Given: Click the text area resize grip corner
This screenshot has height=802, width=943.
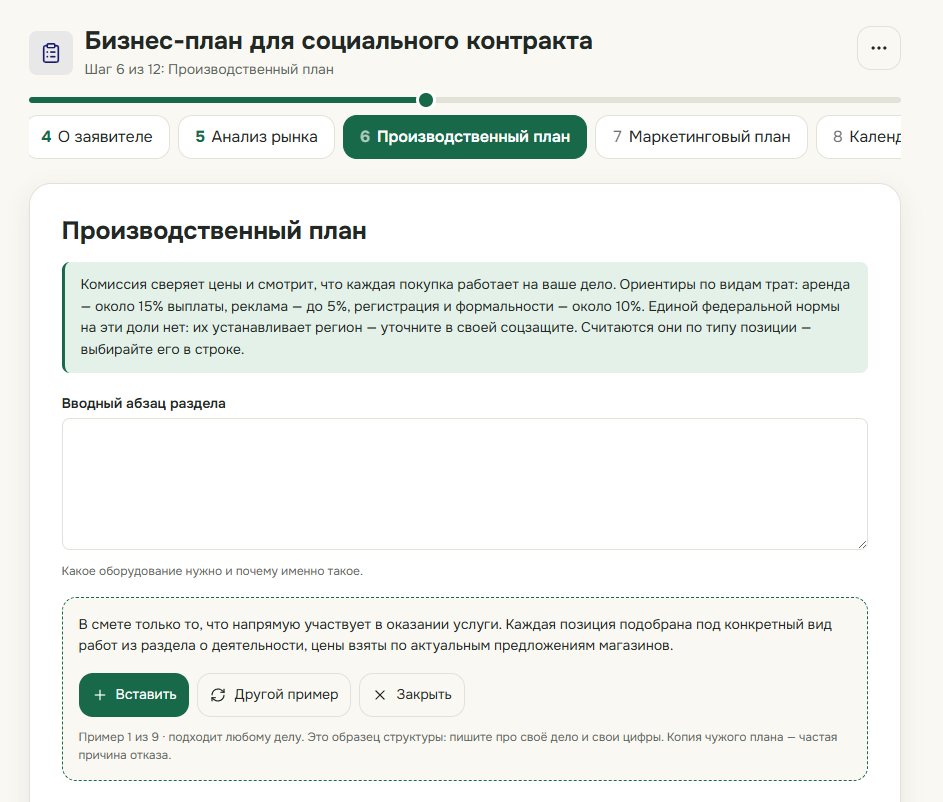Looking at the screenshot, I should click(x=862, y=544).
